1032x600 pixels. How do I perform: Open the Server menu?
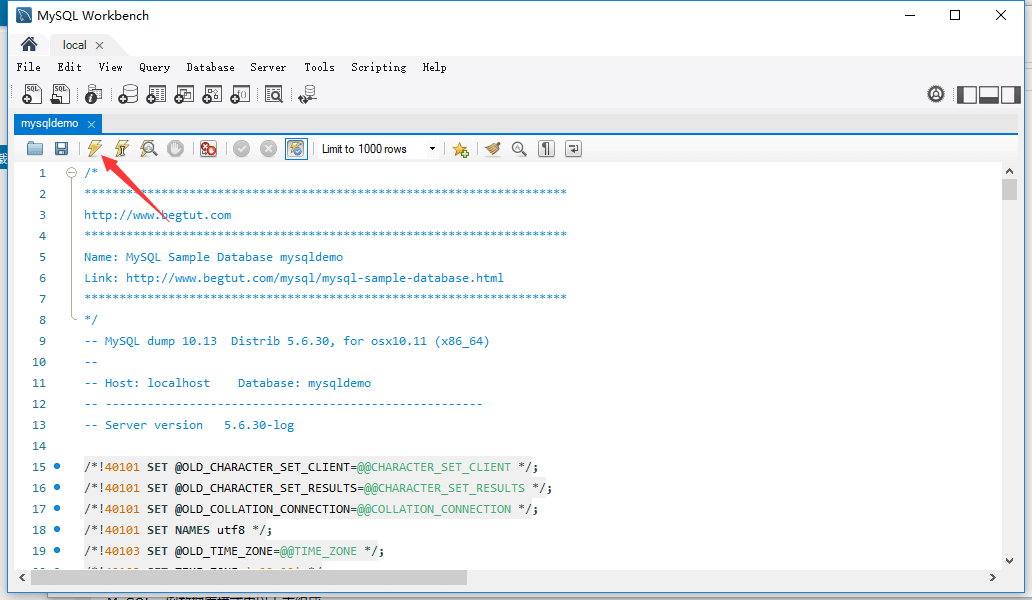pyautogui.click(x=268, y=67)
